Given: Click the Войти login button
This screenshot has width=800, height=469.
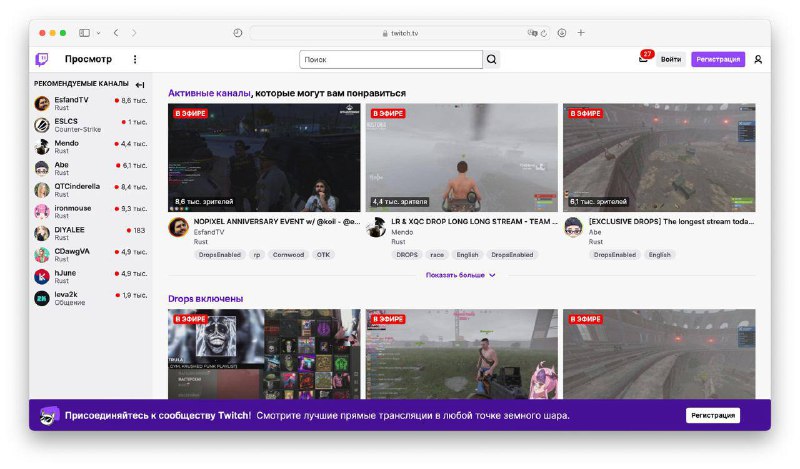Looking at the screenshot, I should click(x=671, y=60).
